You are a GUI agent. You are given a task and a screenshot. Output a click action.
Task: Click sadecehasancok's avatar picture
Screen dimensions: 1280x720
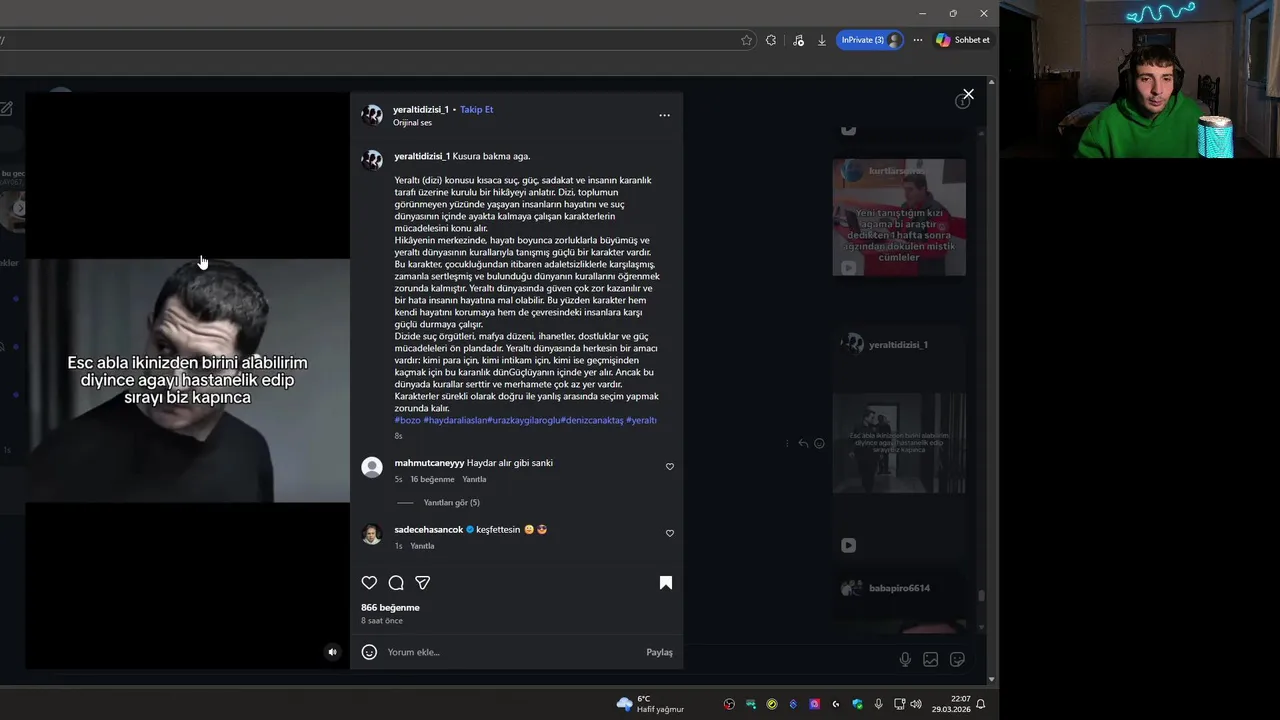pos(372,534)
